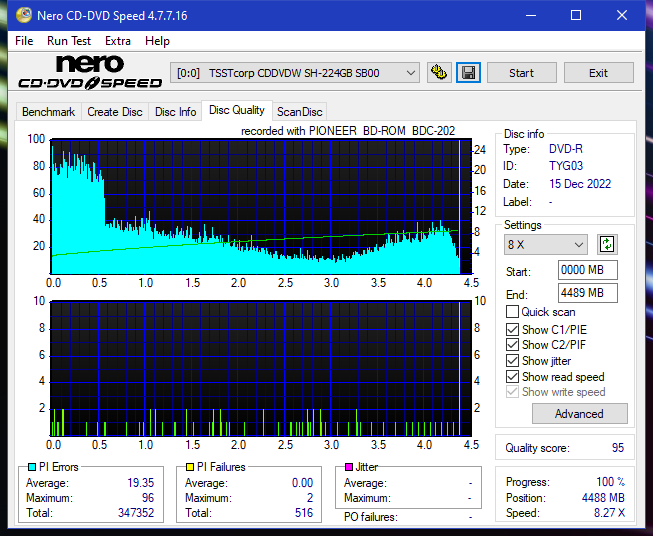Click the Speed 8.27 X value
The width and height of the screenshot is (653, 536).
609,513
